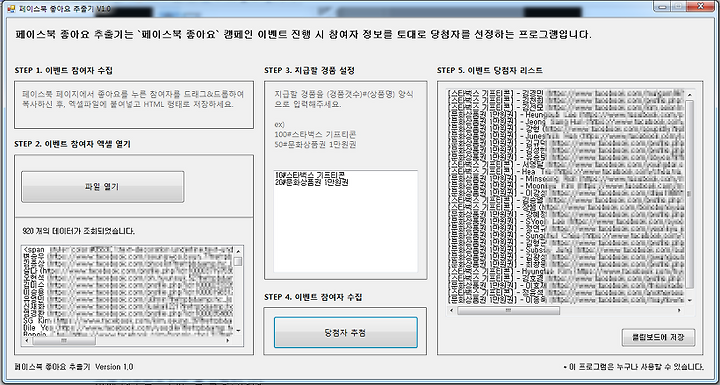Click up arrow of winner list scrollbar
The height and width of the screenshot is (385, 720).
(689, 94)
